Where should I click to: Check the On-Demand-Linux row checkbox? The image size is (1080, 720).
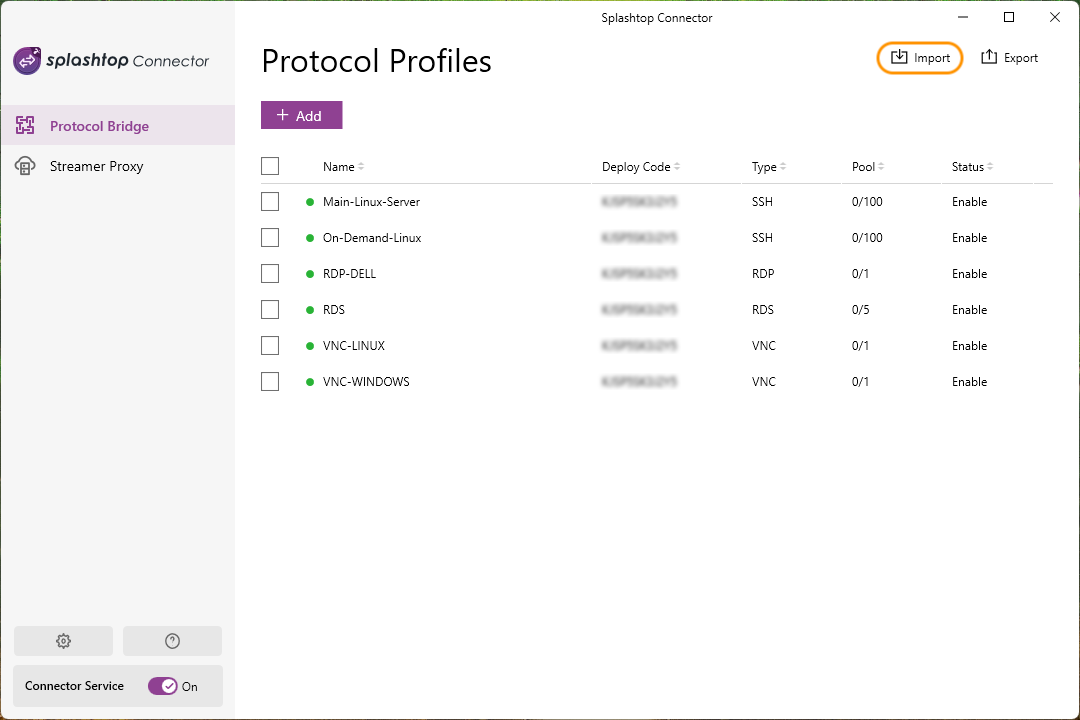coord(270,238)
